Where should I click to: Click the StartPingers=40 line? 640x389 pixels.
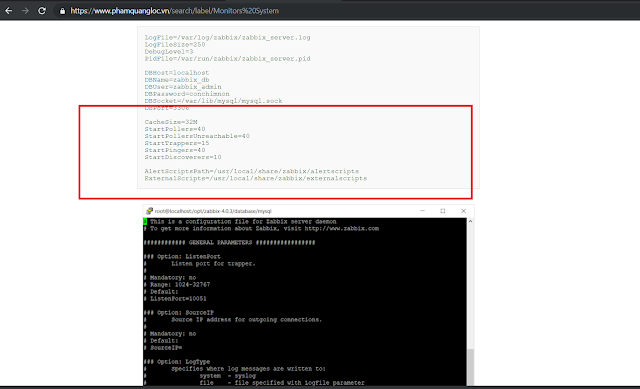coord(175,150)
